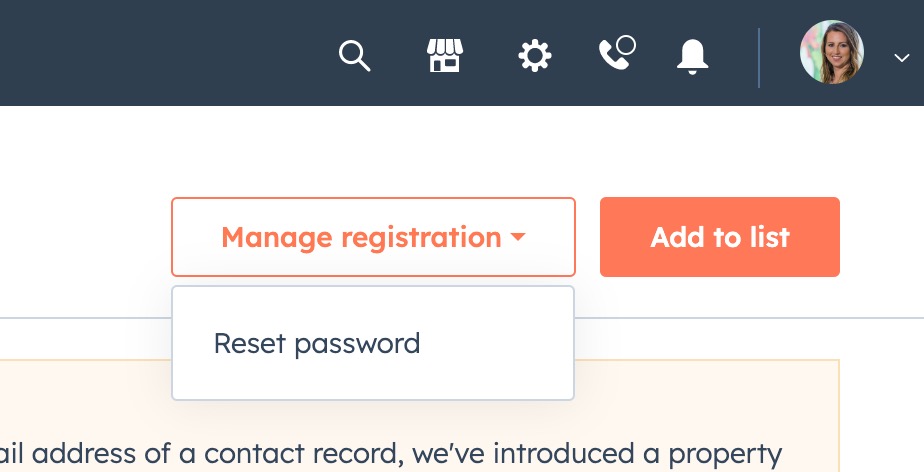Choose the Reset password dropdown option
This screenshot has width=924, height=472.
317,344
